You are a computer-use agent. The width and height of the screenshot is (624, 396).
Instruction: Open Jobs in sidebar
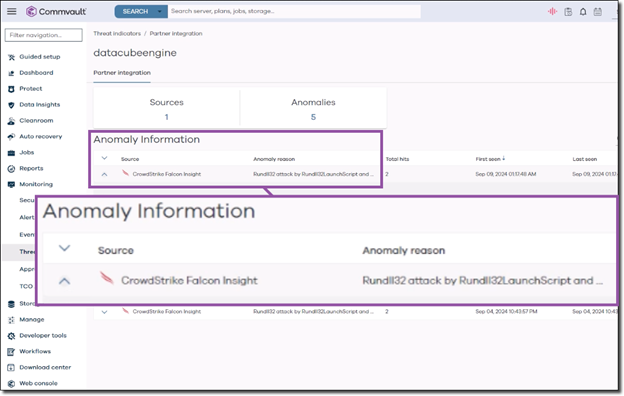pos(27,152)
